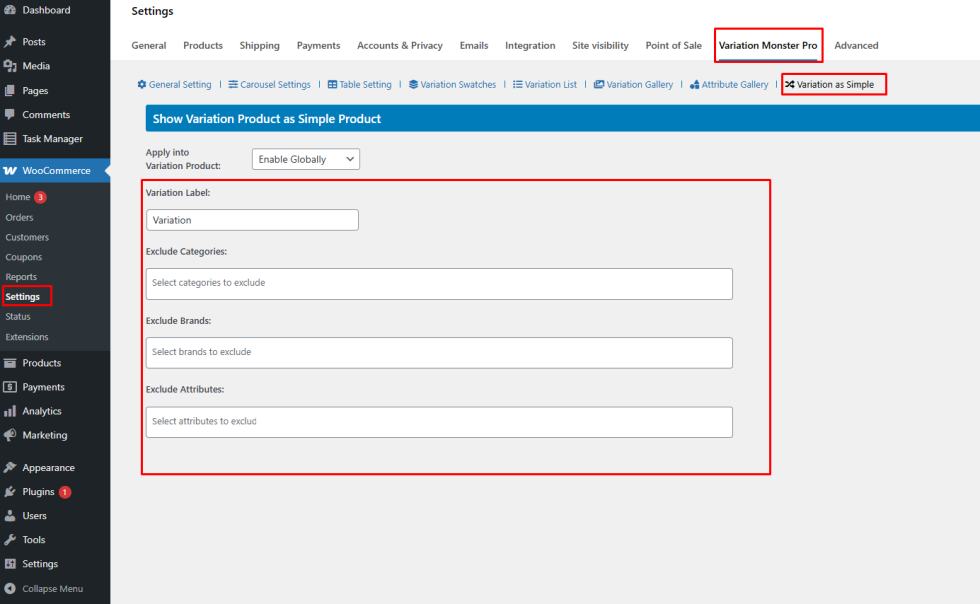Image resolution: width=980 pixels, height=604 pixels.
Task: Open the Exclude Brands select box
Action: coord(439,353)
